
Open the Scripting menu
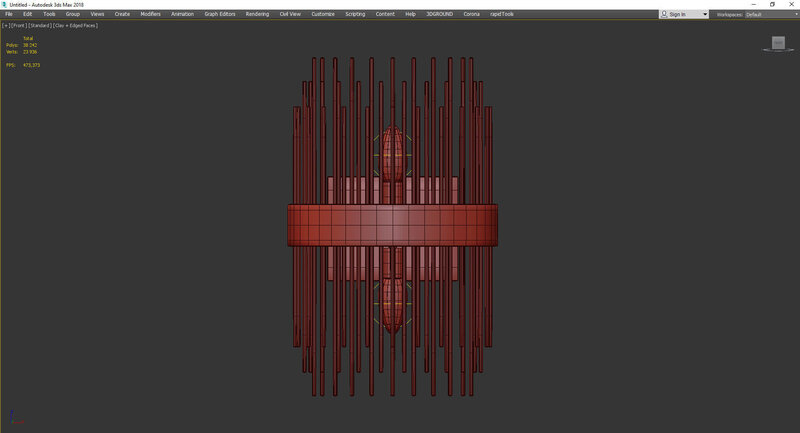[355, 14]
